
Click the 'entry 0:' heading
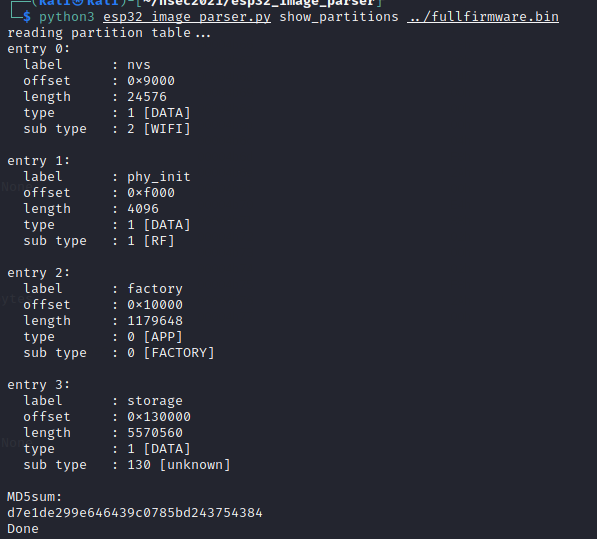(38, 49)
